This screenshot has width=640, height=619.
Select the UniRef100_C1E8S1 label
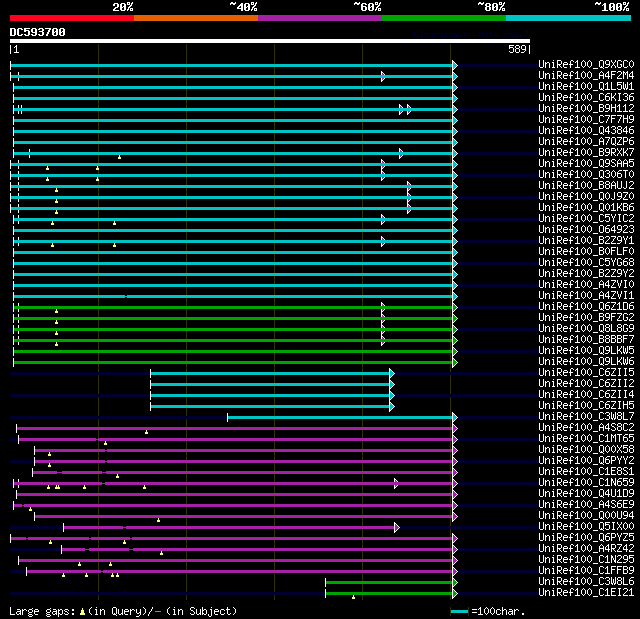coord(586,472)
